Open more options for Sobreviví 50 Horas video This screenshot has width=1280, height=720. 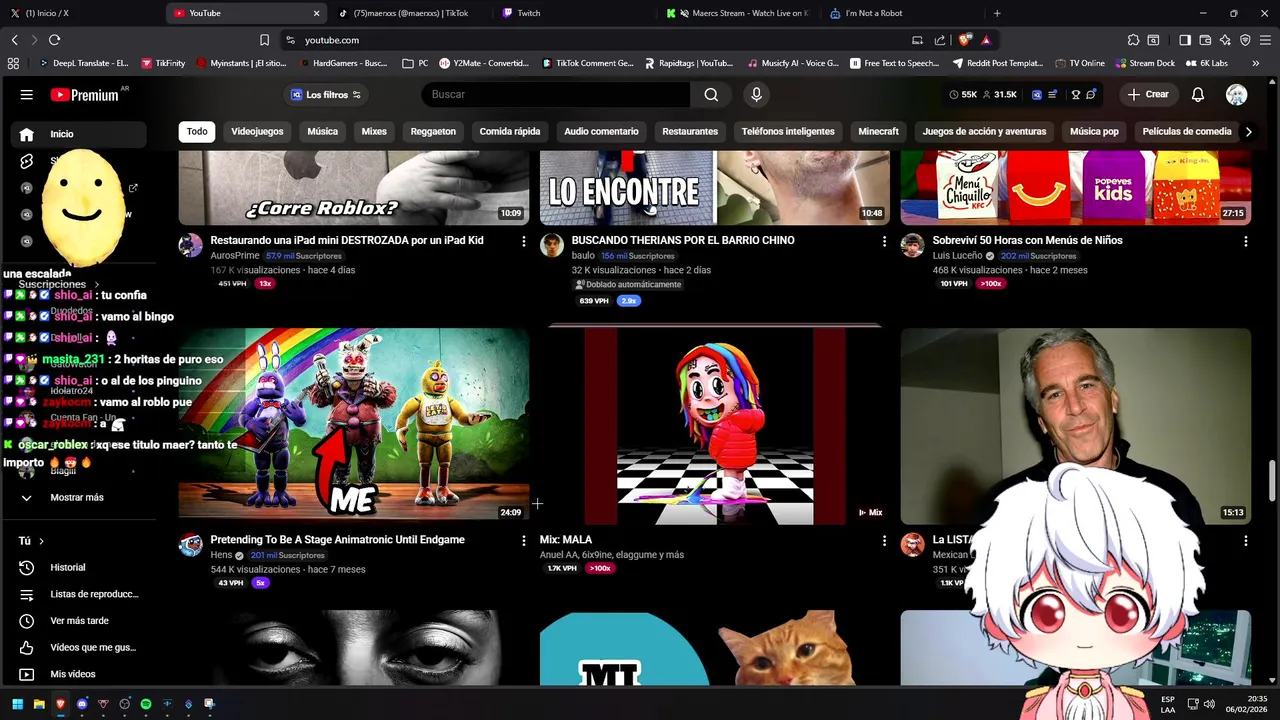click(1245, 241)
